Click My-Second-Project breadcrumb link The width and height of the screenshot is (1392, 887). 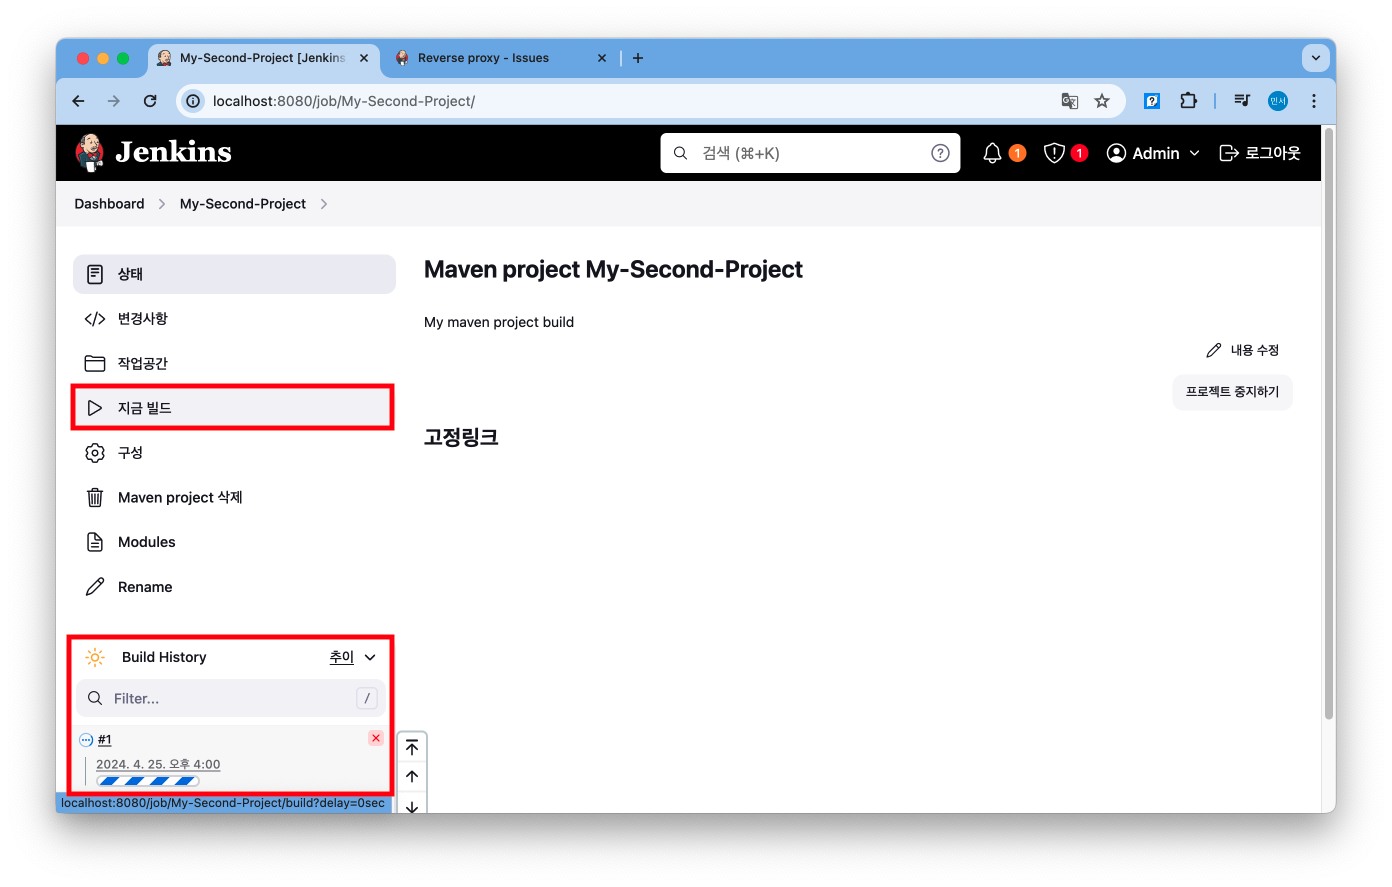point(243,204)
